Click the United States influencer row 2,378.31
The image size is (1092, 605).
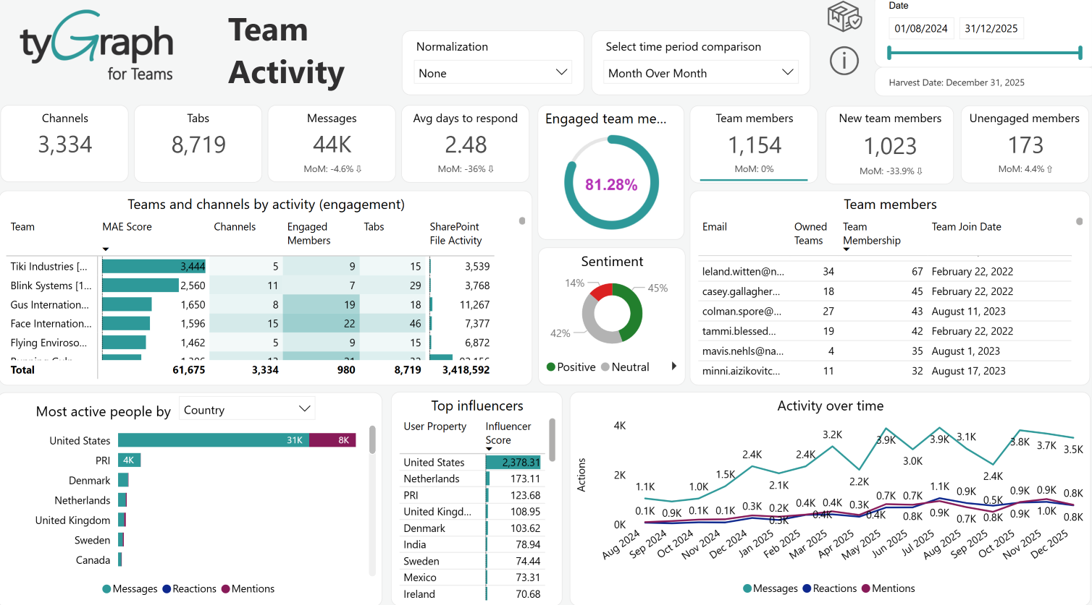pos(472,462)
